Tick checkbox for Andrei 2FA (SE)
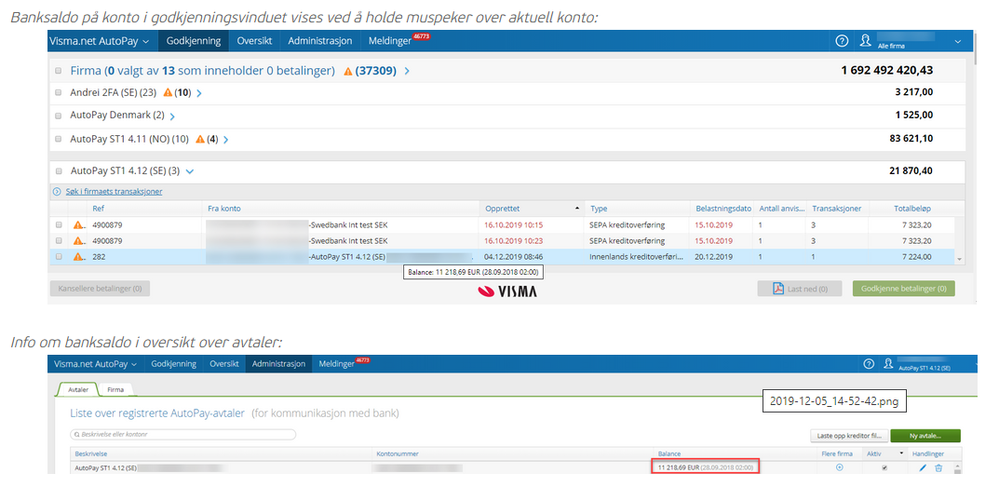Screen dimensions: 999x501 tap(58, 92)
